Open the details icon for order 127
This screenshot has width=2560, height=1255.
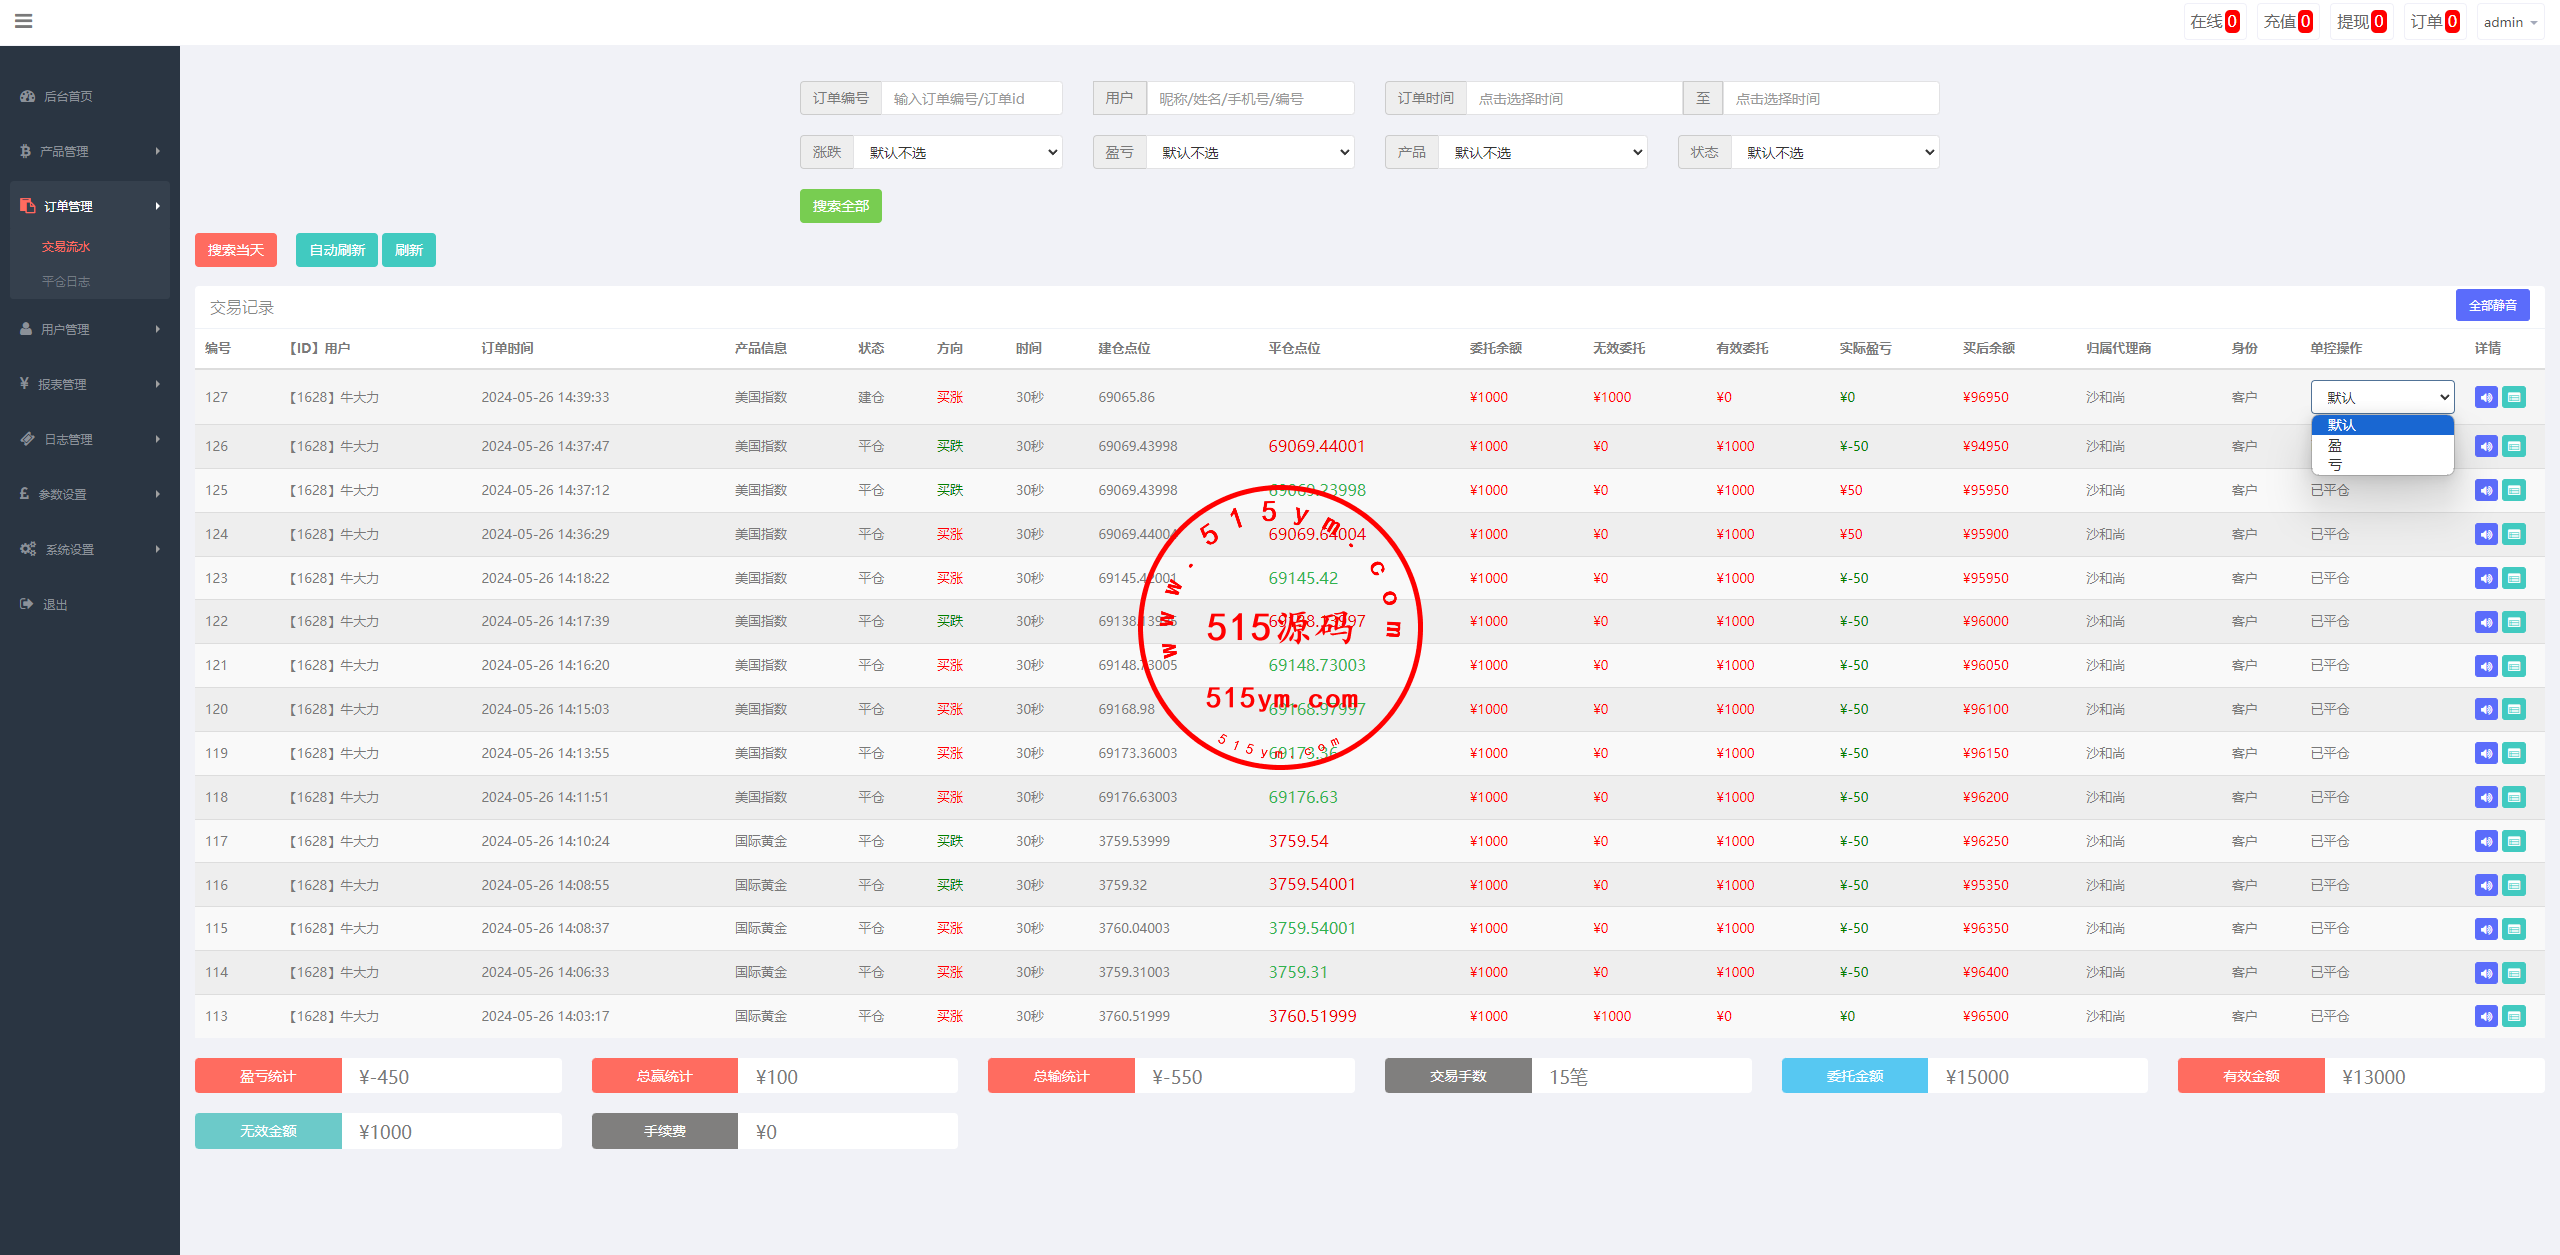pos(2514,398)
